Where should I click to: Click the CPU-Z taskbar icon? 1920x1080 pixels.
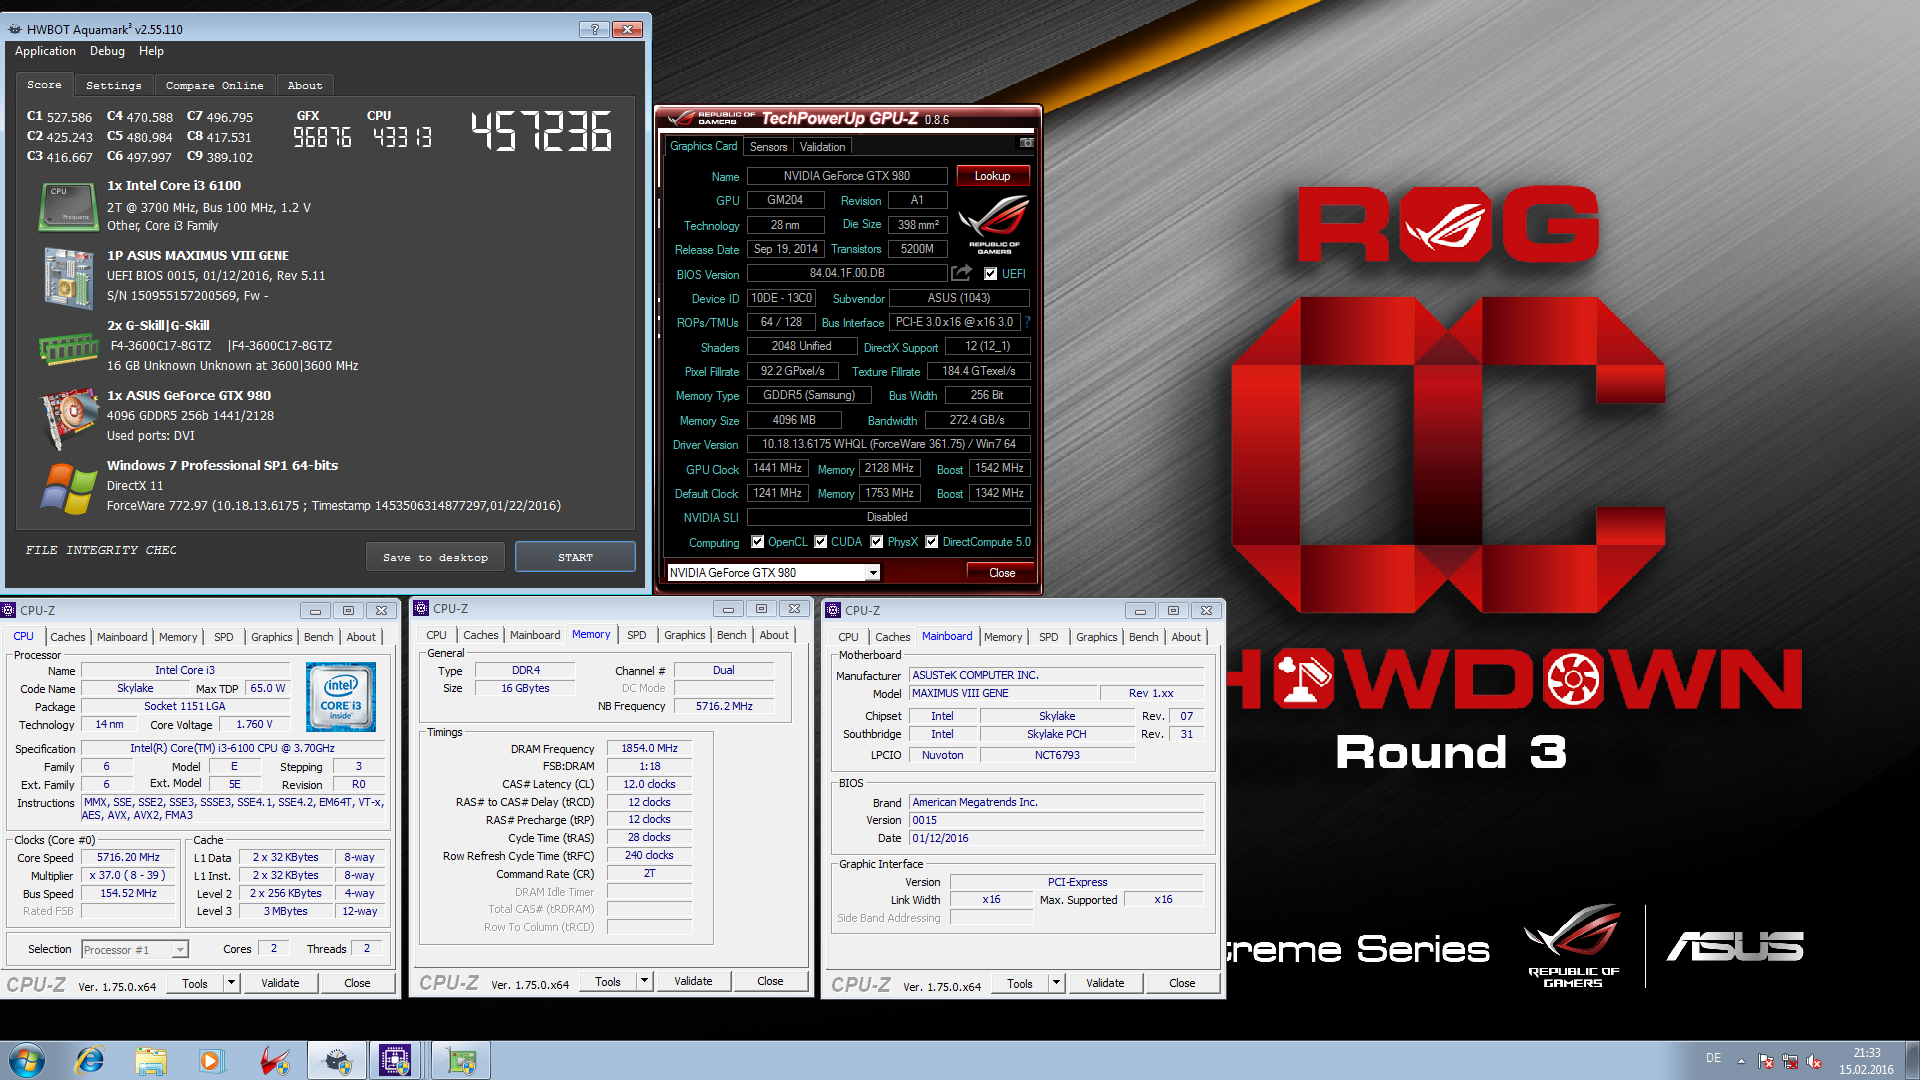[x=395, y=1060]
